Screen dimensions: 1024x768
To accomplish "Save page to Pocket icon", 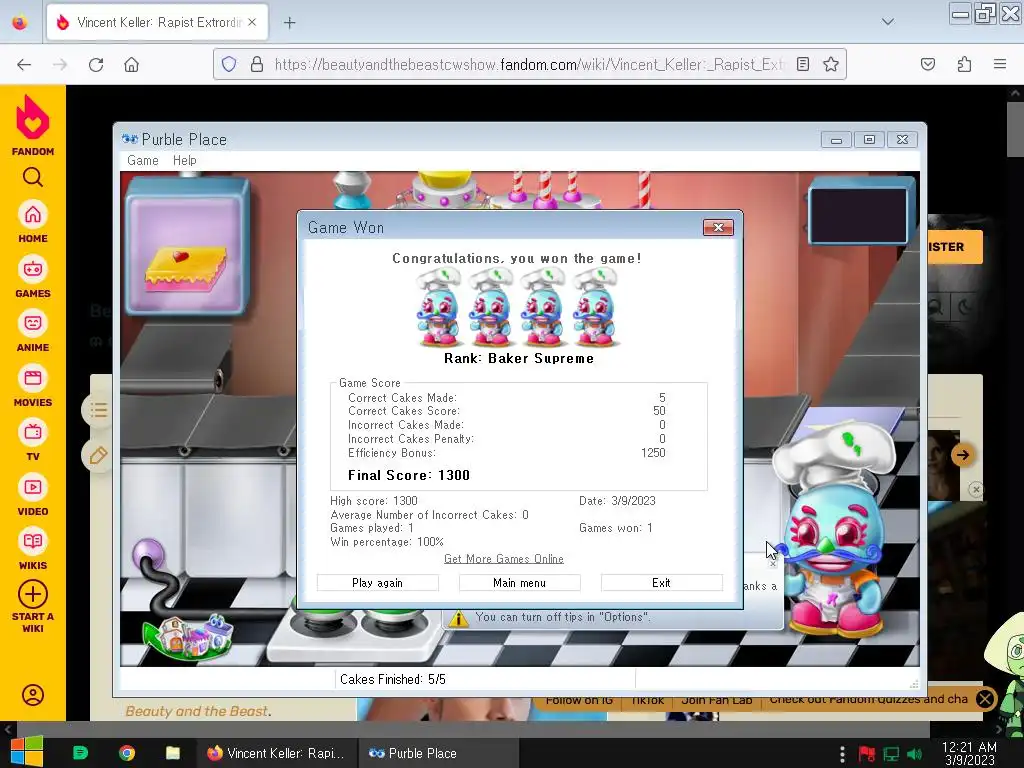I will (928, 64).
